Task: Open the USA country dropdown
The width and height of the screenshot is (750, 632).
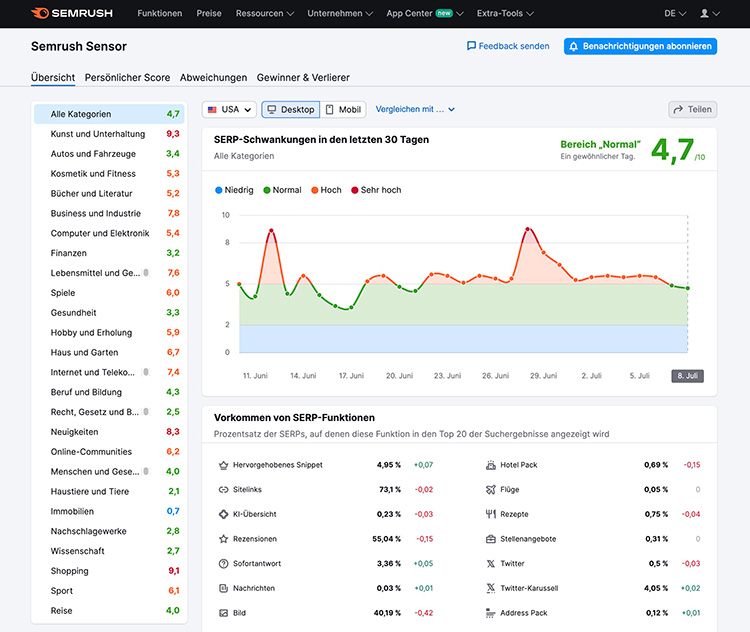Action: click(x=229, y=110)
